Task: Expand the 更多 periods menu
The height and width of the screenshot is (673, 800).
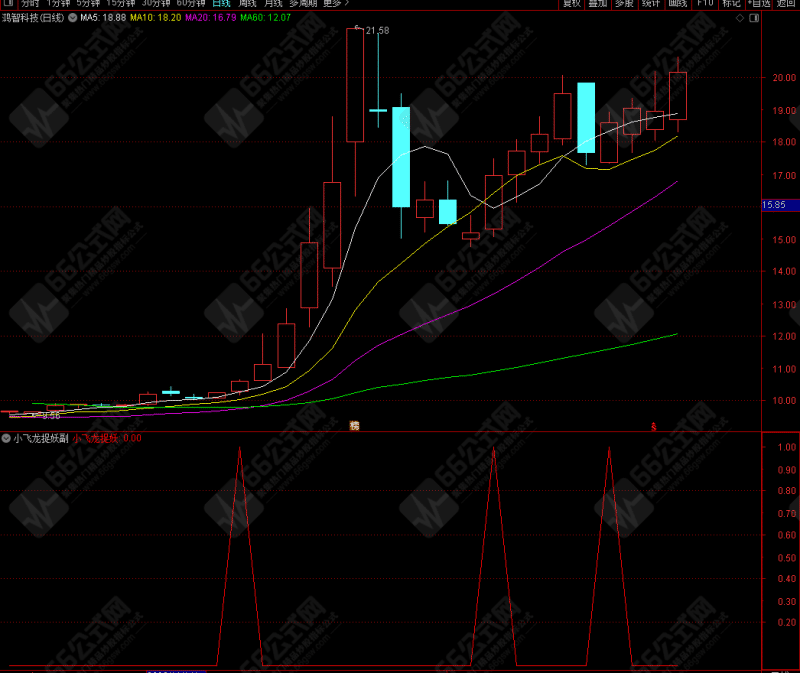Action: pyautogui.click(x=336, y=3)
